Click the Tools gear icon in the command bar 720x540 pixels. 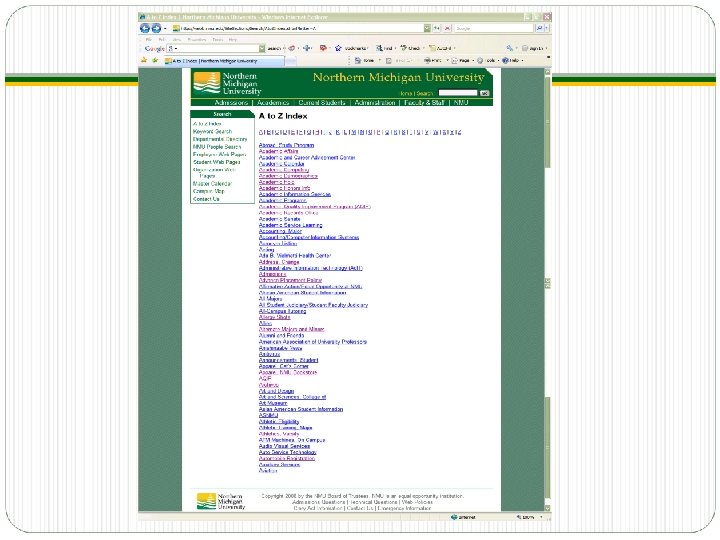(x=480, y=60)
